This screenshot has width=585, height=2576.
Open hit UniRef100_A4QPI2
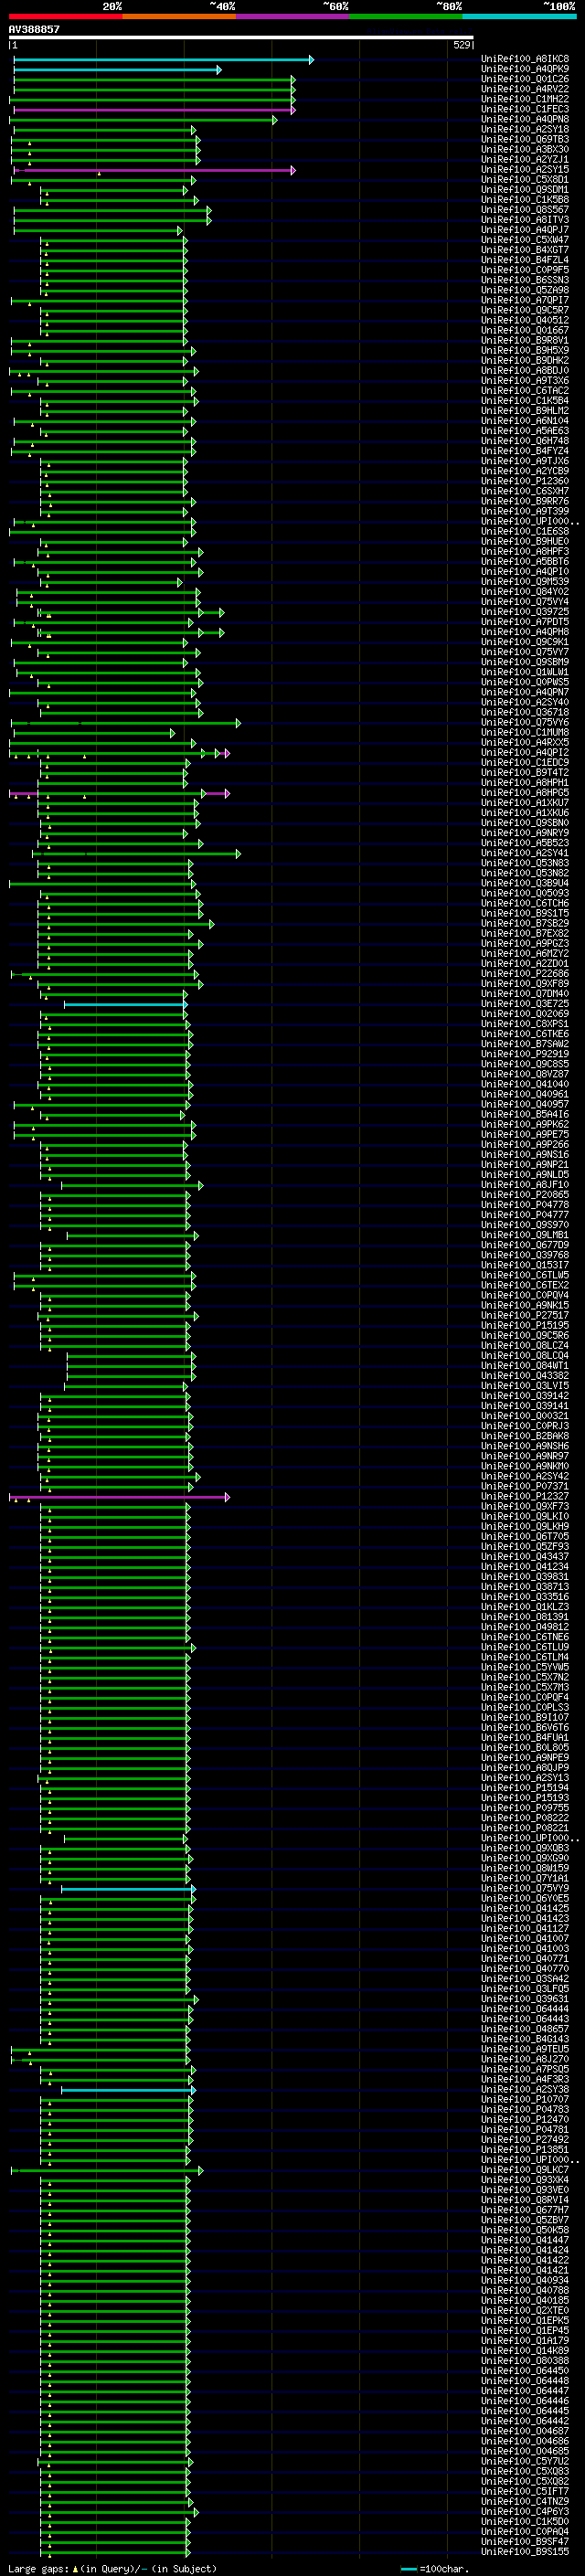coord(525,752)
